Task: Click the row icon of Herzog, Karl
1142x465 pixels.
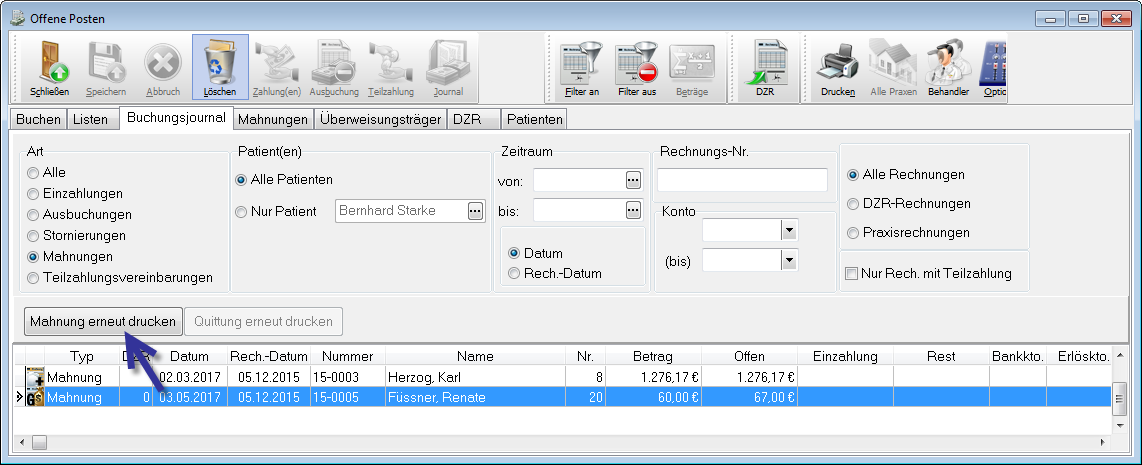Action: [x=35, y=377]
